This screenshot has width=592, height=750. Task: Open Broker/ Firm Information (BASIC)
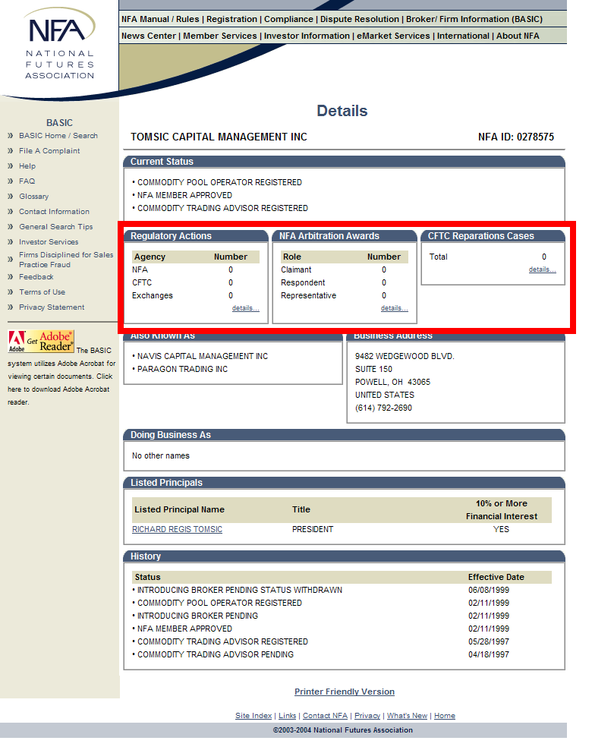point(474,19)
